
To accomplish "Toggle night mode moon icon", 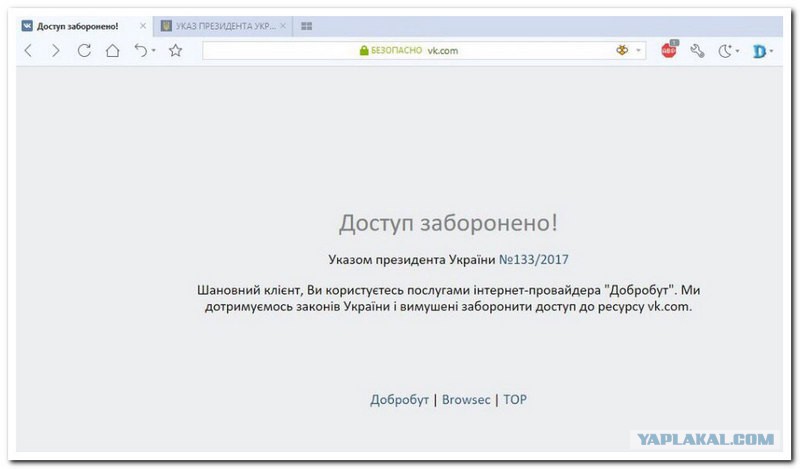I will point(725,51).
